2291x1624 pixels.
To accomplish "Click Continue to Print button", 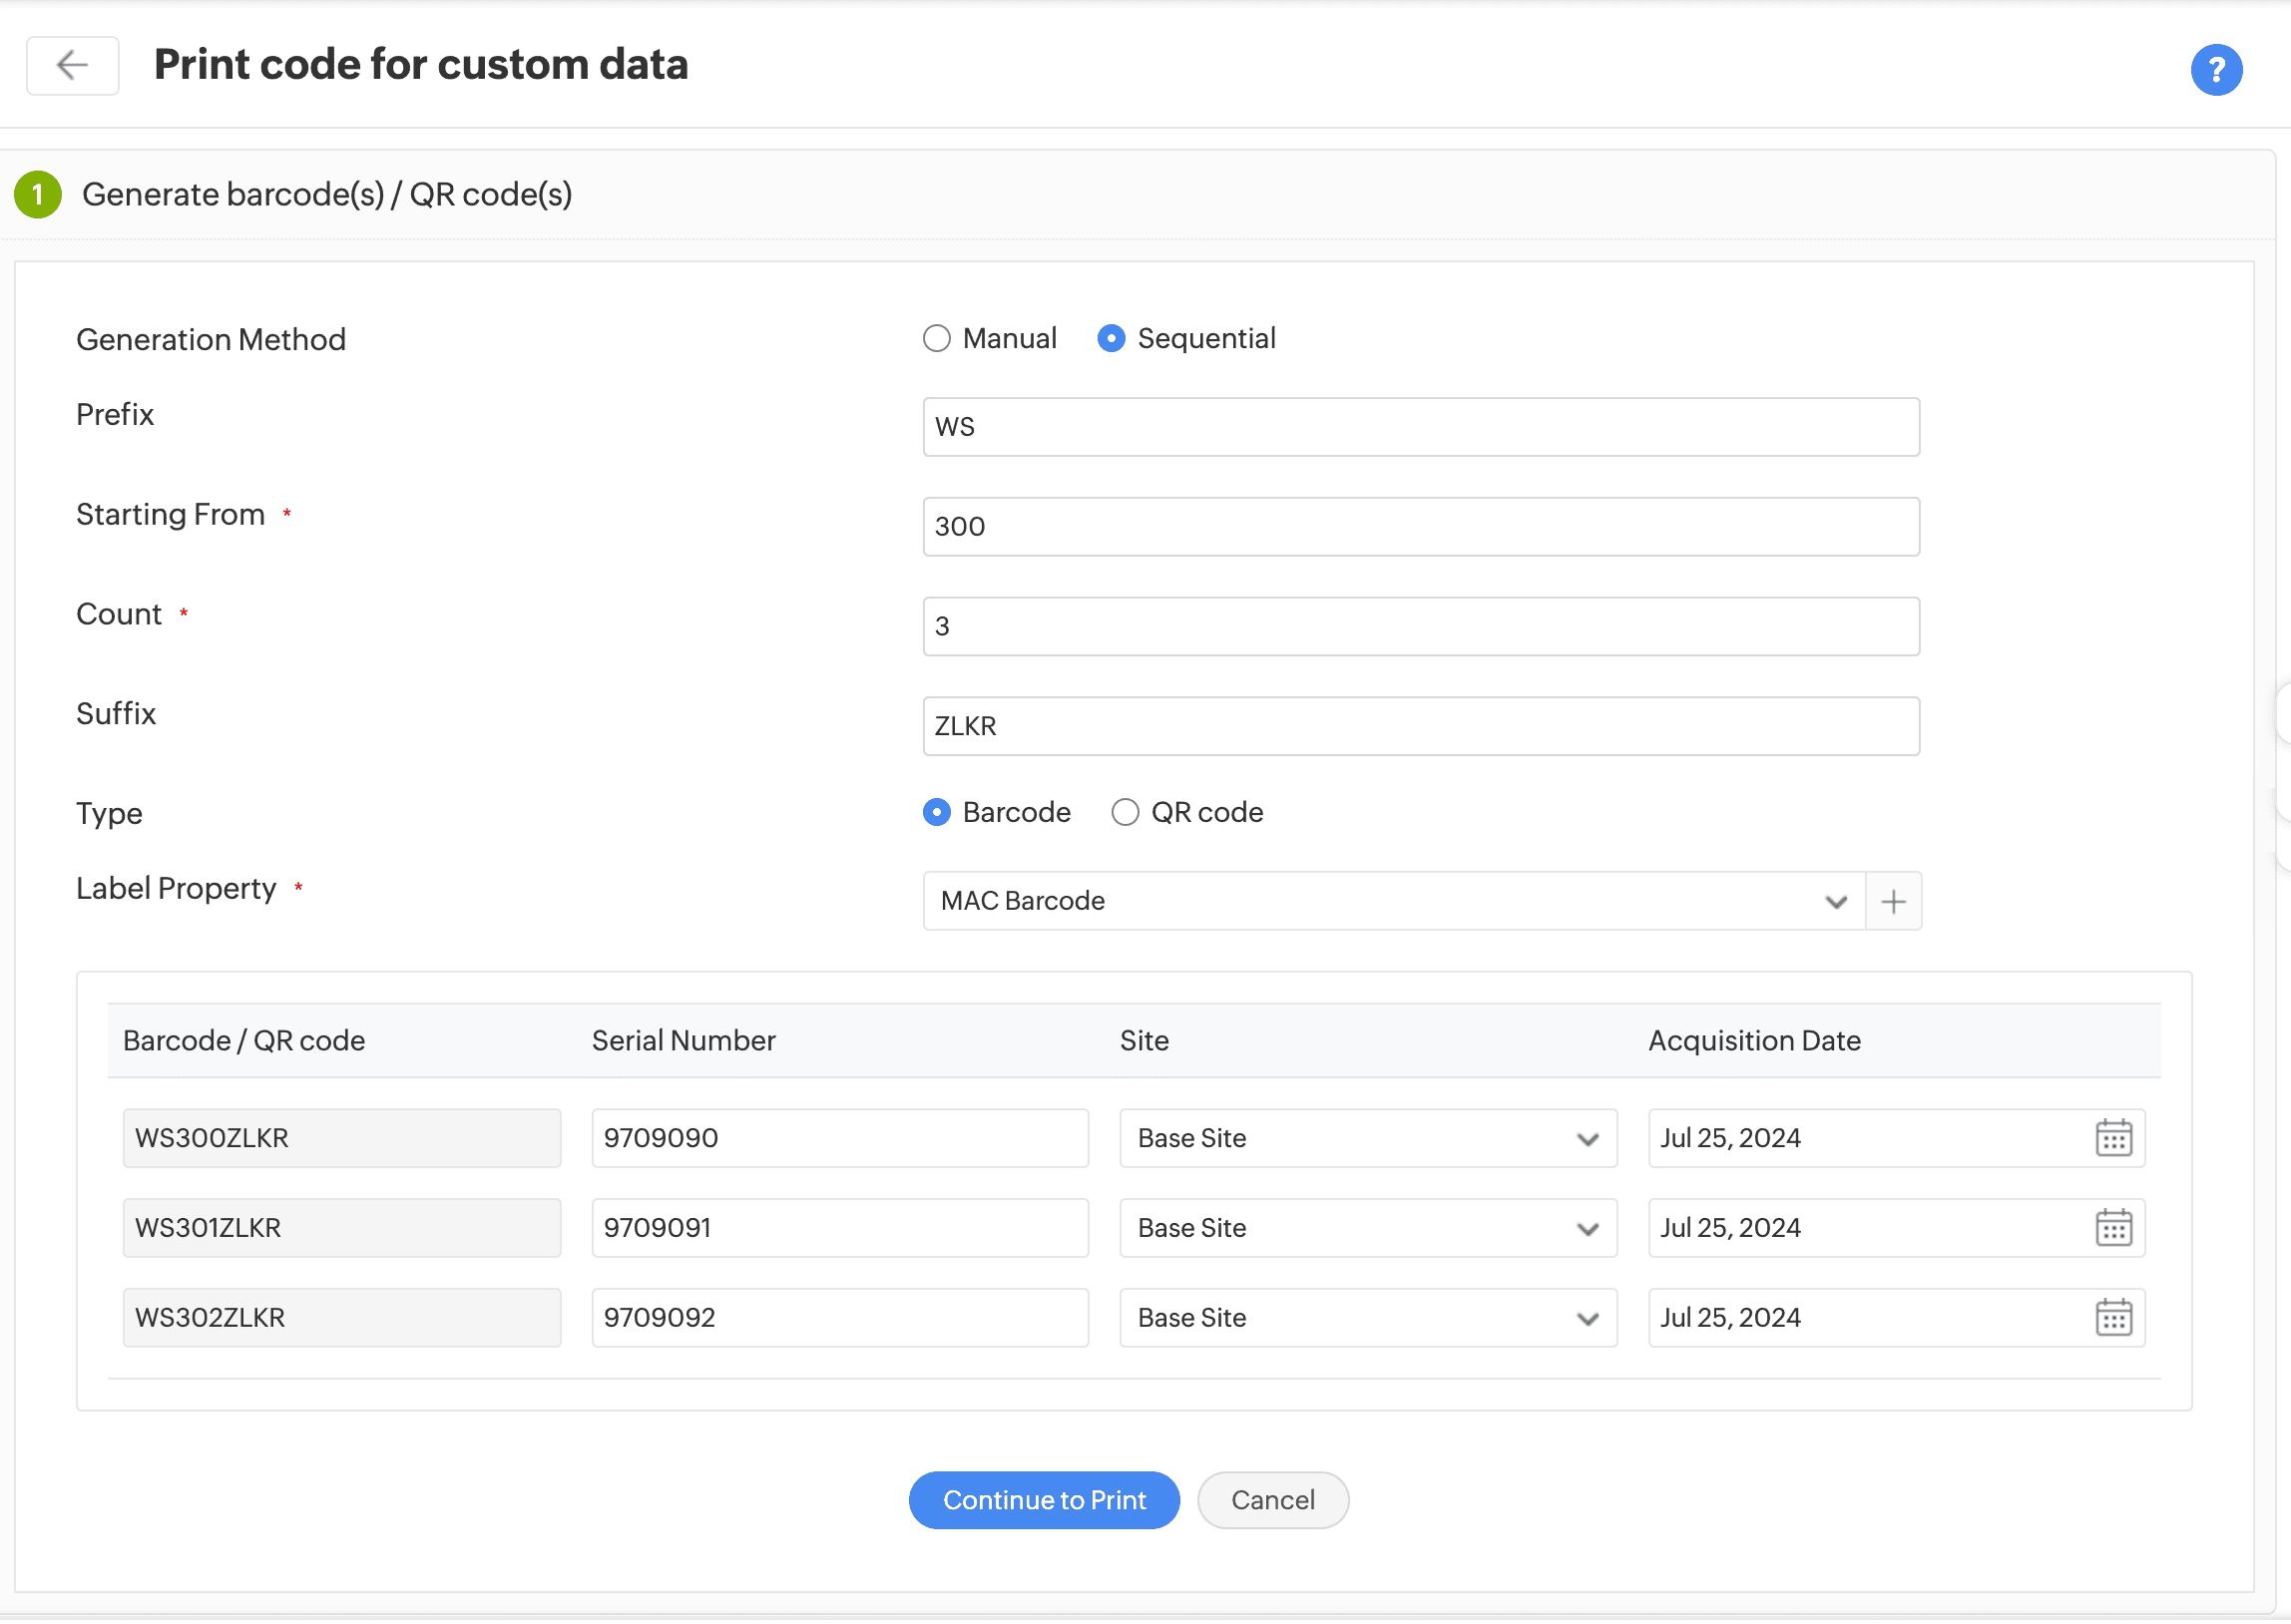I will pyautogui.click(x=1043, y=1500).
